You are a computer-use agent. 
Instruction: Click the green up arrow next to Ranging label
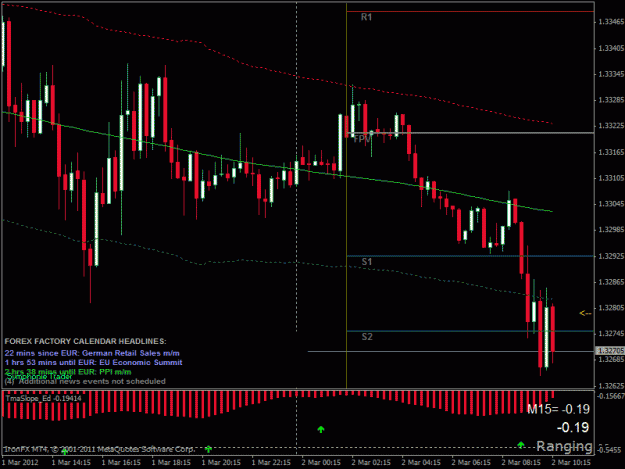(521, 444)
